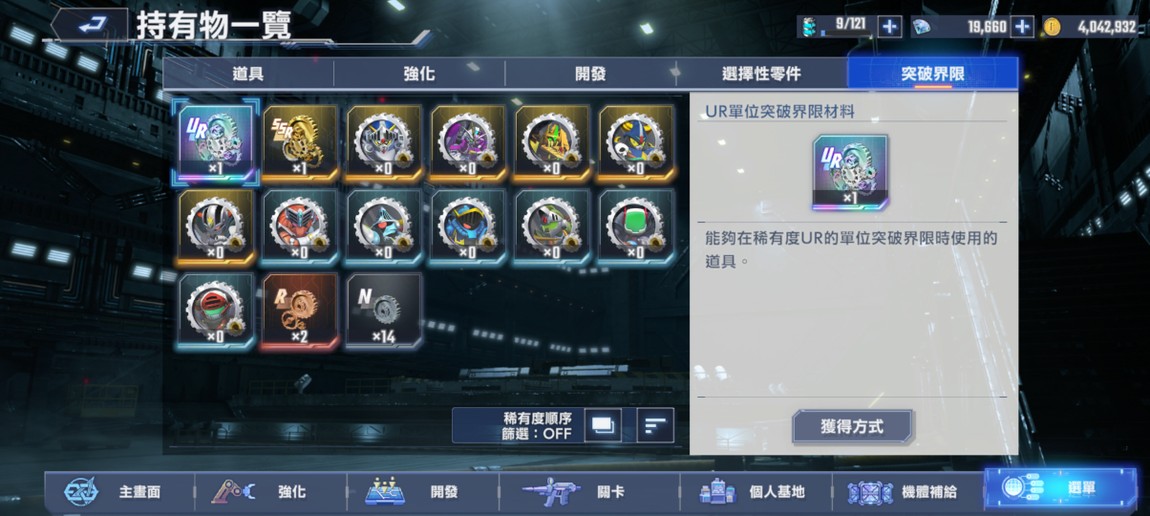Select the UR gear item in grid
Image resolution: width=1150 pixels, height=516 pixels.
click(215, 142)
